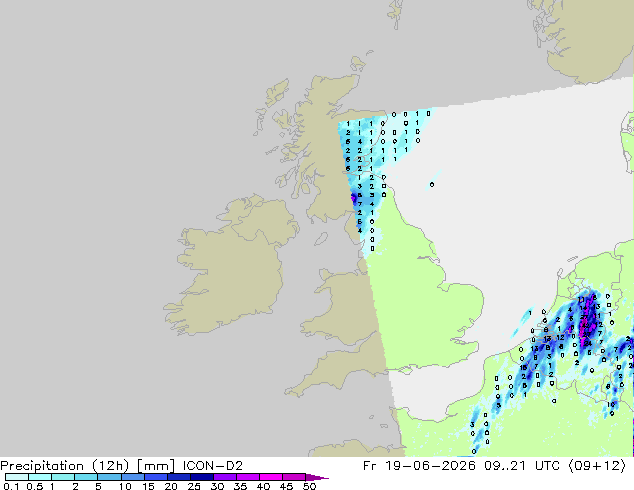Click the 1–2 mm legend color box

coord(63,477)
